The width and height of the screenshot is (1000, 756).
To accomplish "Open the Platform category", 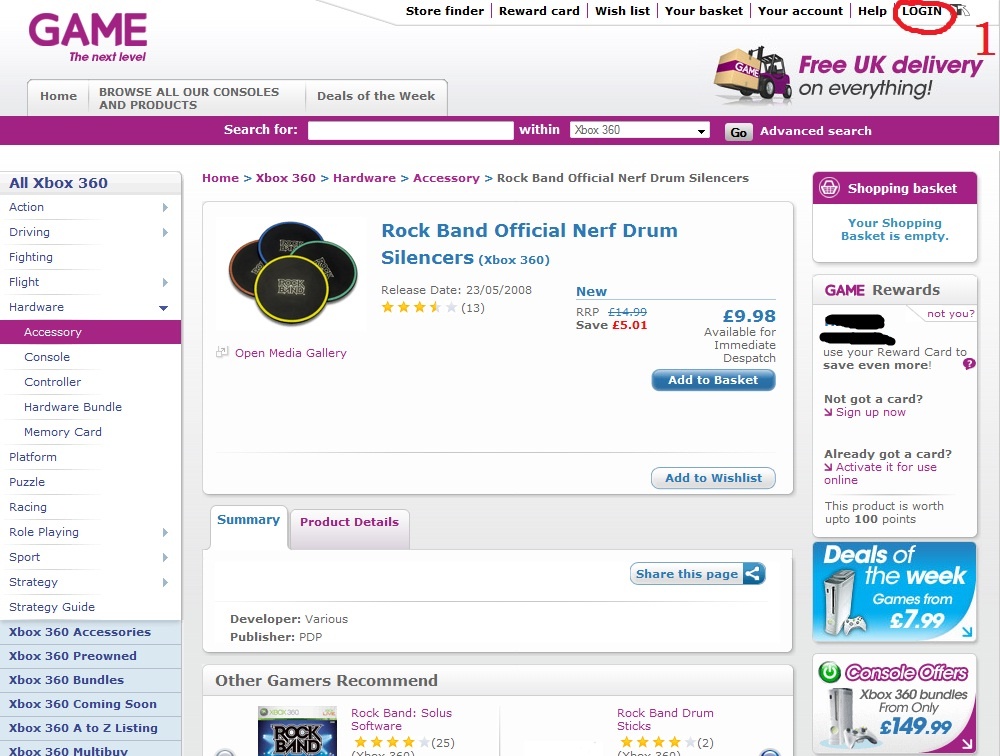I will pyautogui.click(x=33, y=457).
